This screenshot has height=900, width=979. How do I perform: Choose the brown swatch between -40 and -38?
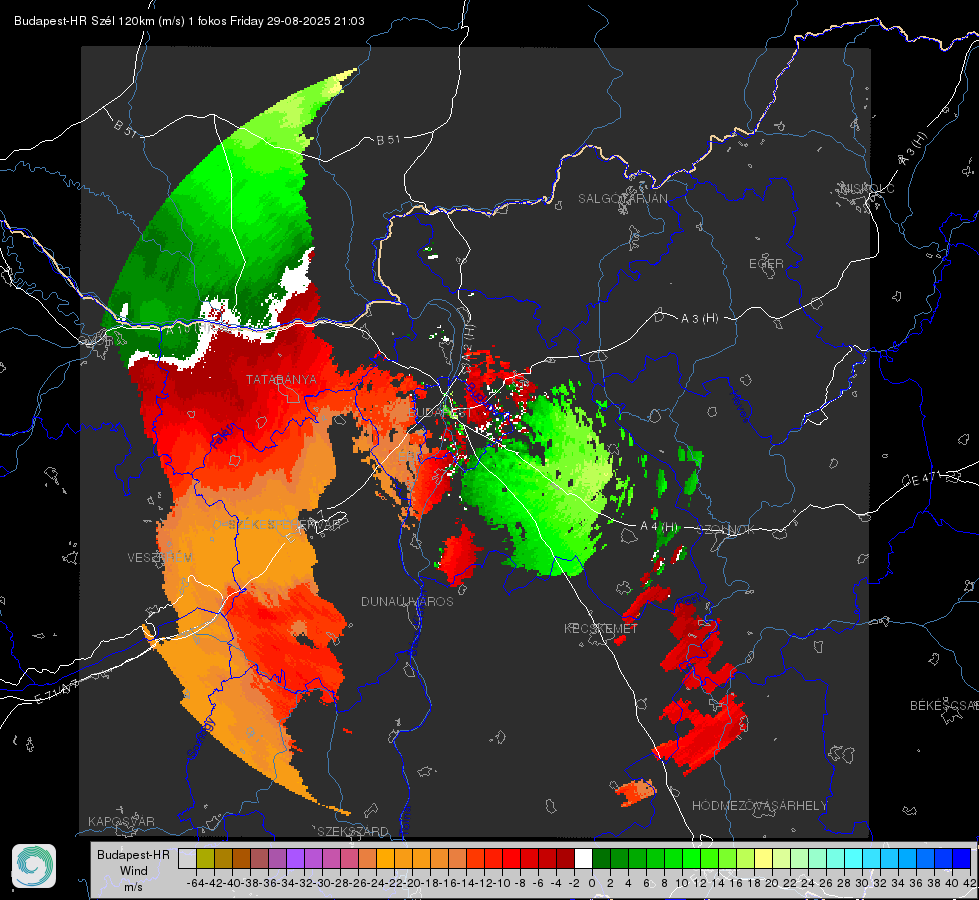[x=241, y=858]
